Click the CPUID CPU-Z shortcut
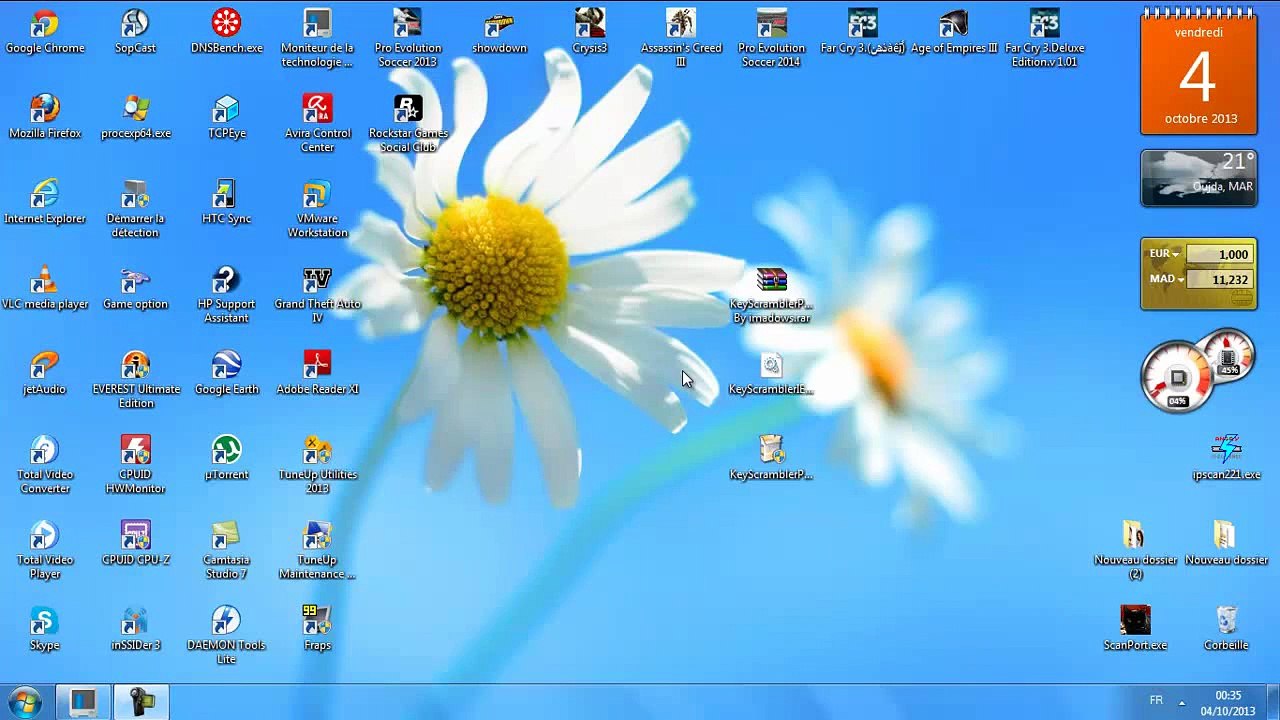This screenshot has height=720, width=1280. click(135, 542)
